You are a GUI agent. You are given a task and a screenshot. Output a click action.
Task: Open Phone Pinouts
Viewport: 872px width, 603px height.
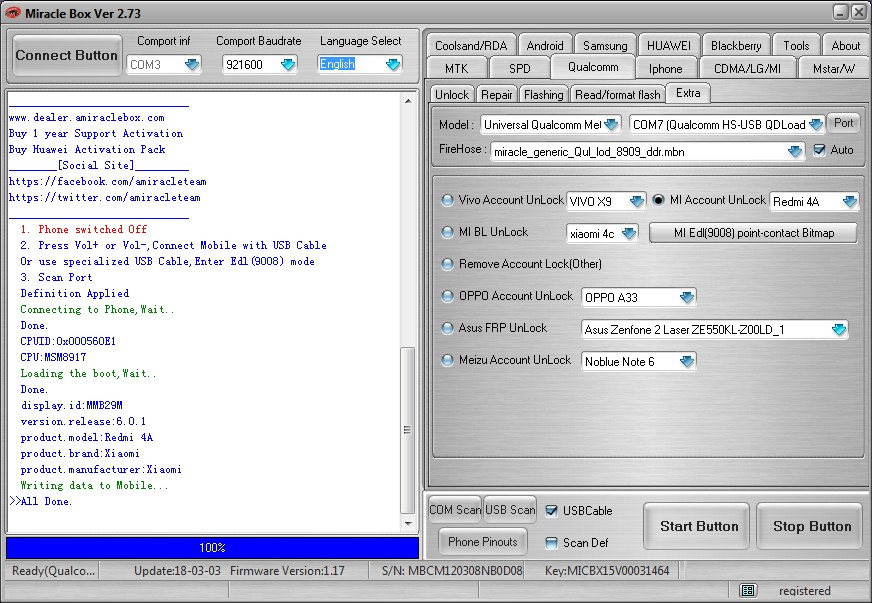[483, 542]
